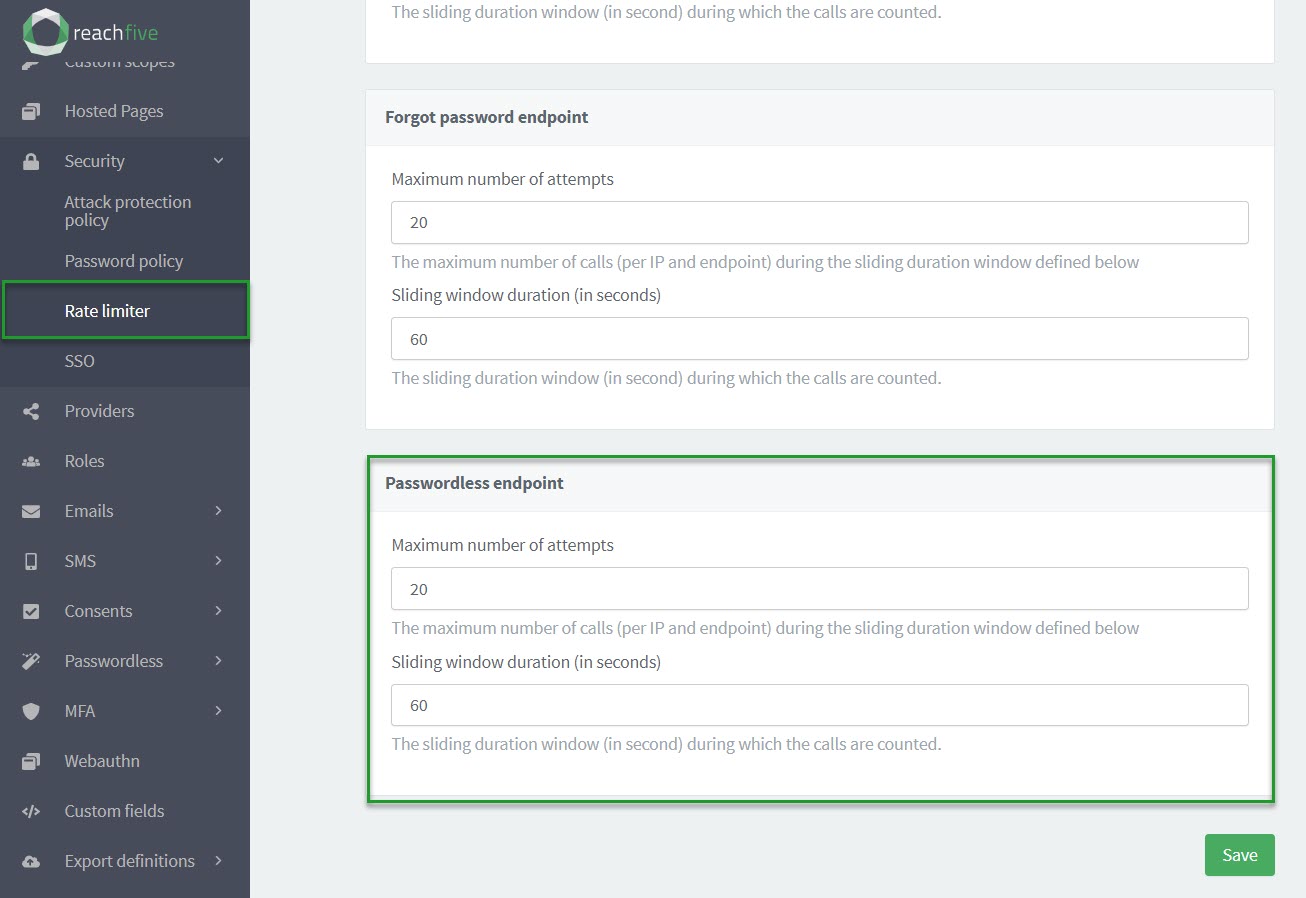Edit Forgot password maximum attempts field

click(820, 222)
